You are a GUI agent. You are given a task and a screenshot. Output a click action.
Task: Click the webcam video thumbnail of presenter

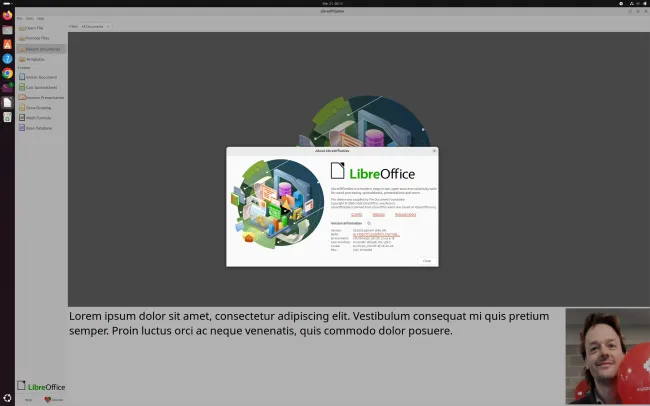click(608, 356)
